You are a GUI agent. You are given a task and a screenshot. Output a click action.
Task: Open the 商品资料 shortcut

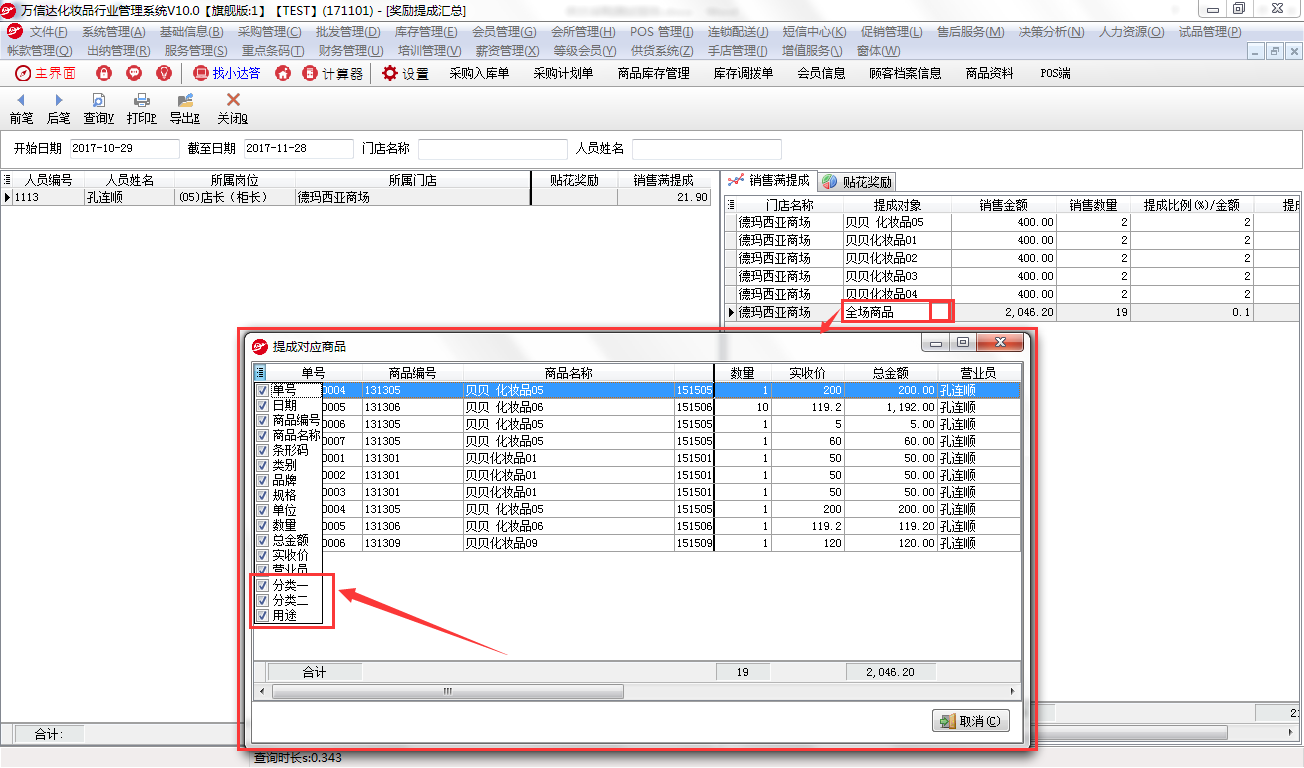989,73
